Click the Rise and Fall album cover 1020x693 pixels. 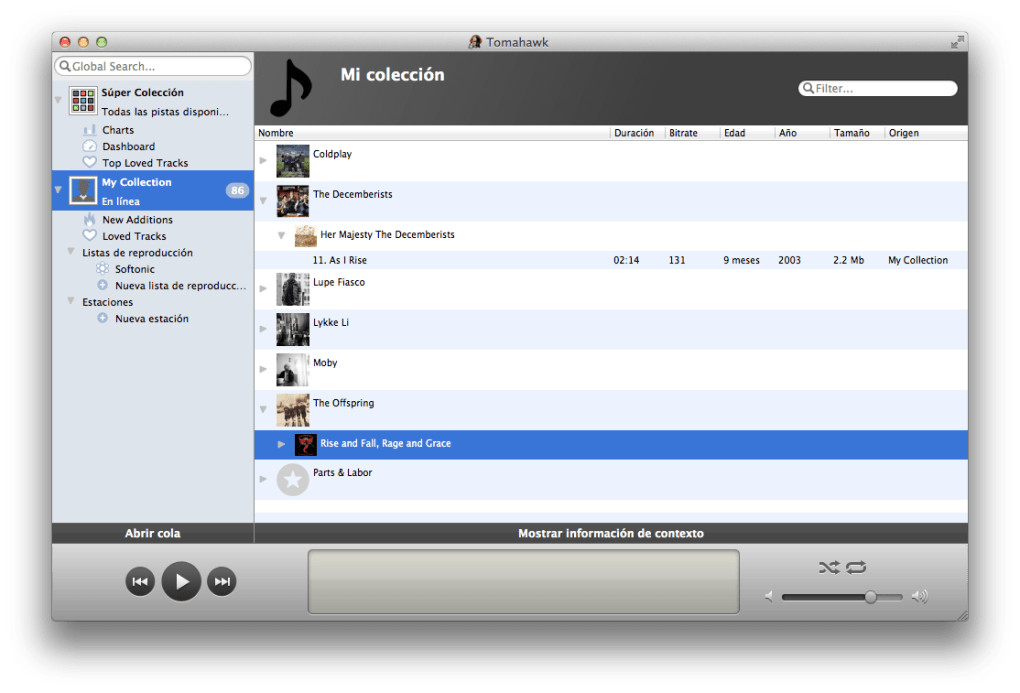(306, 444)
